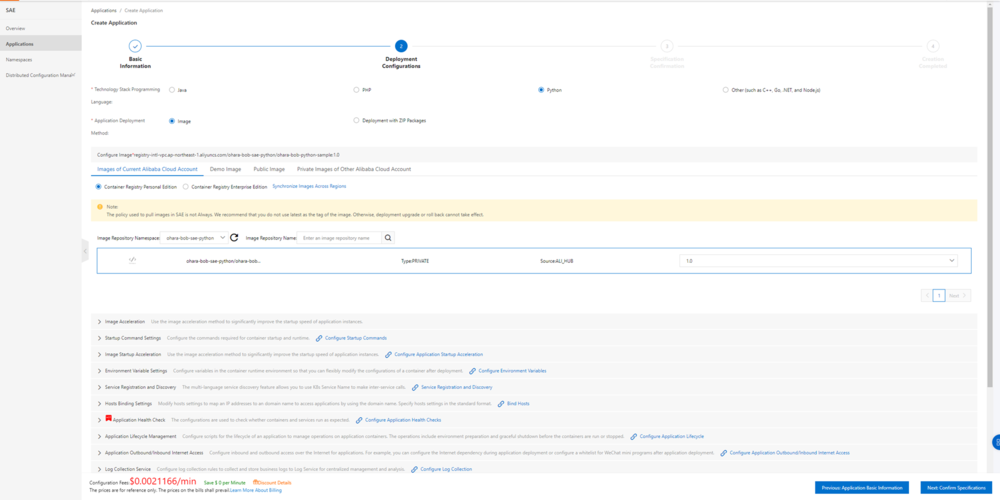Open the image version 1.0 dropdown
The height and width of the screenshot is (500, 1000).
(817, 260)
